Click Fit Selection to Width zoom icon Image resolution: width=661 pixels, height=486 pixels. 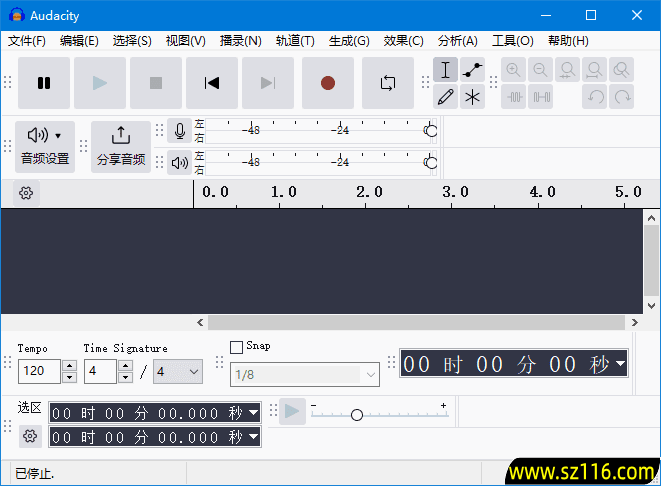pyautogui.click(x=567, y=70)
